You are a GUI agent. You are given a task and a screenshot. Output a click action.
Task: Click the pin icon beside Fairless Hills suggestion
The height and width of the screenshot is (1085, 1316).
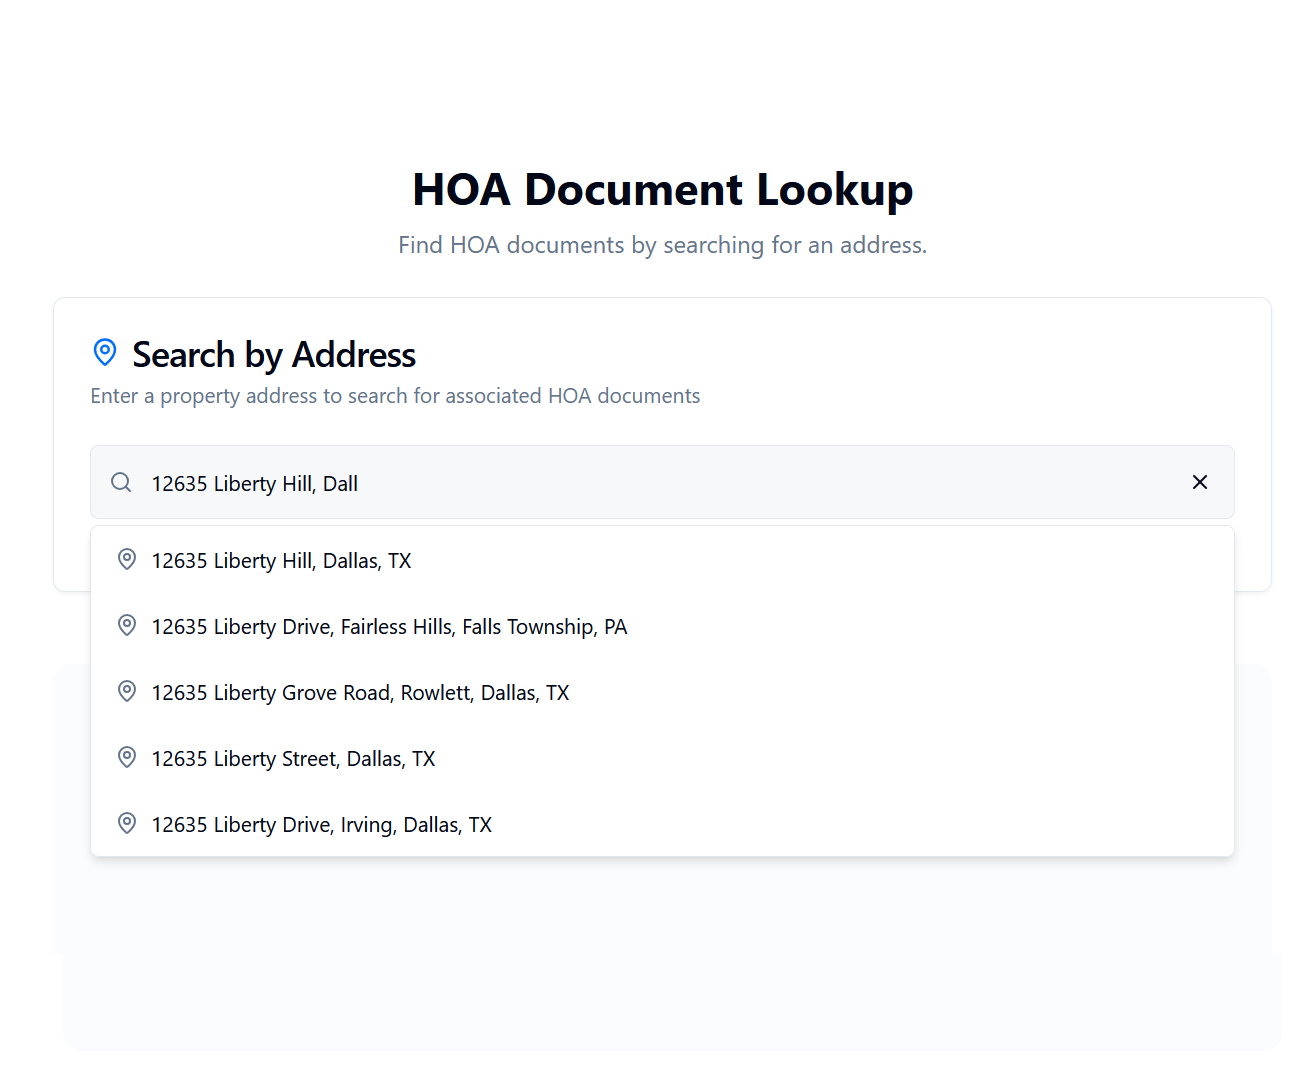click(x=127, y=625)
